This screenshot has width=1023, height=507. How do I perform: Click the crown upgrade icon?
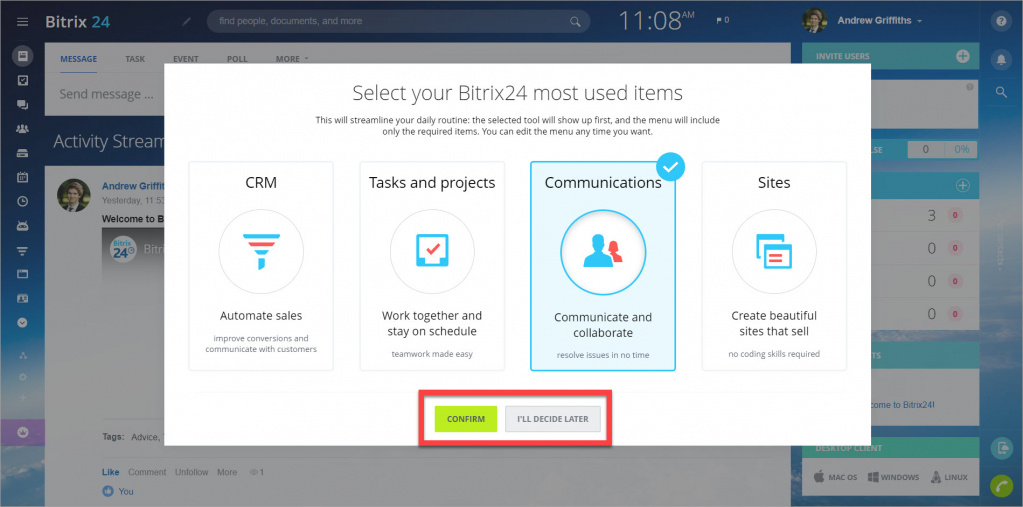tap(22, 432)
